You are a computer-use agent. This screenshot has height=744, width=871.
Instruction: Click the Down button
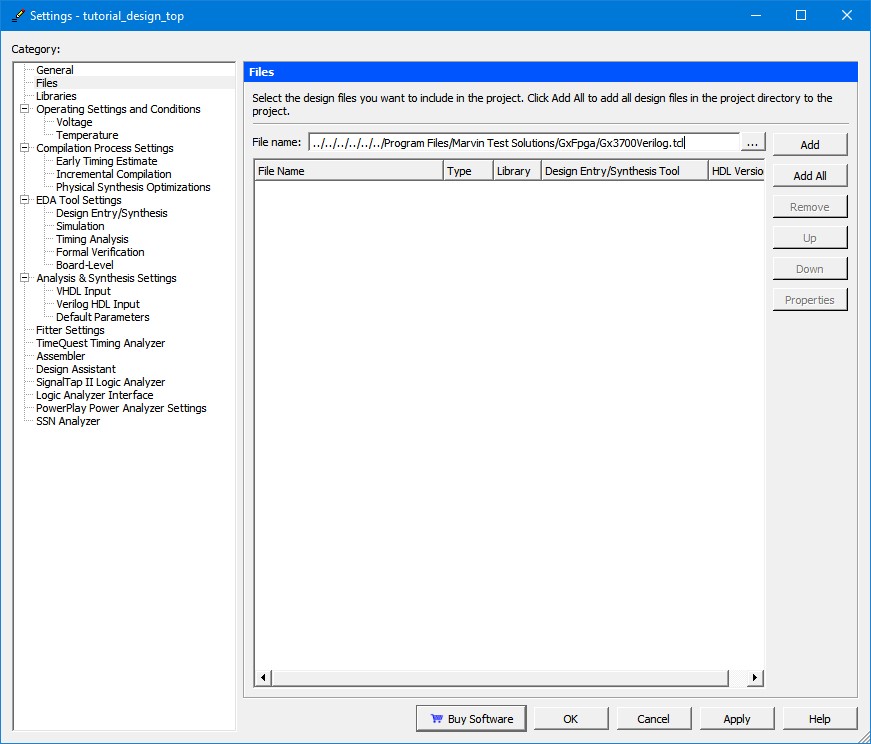tap(809, 268)
